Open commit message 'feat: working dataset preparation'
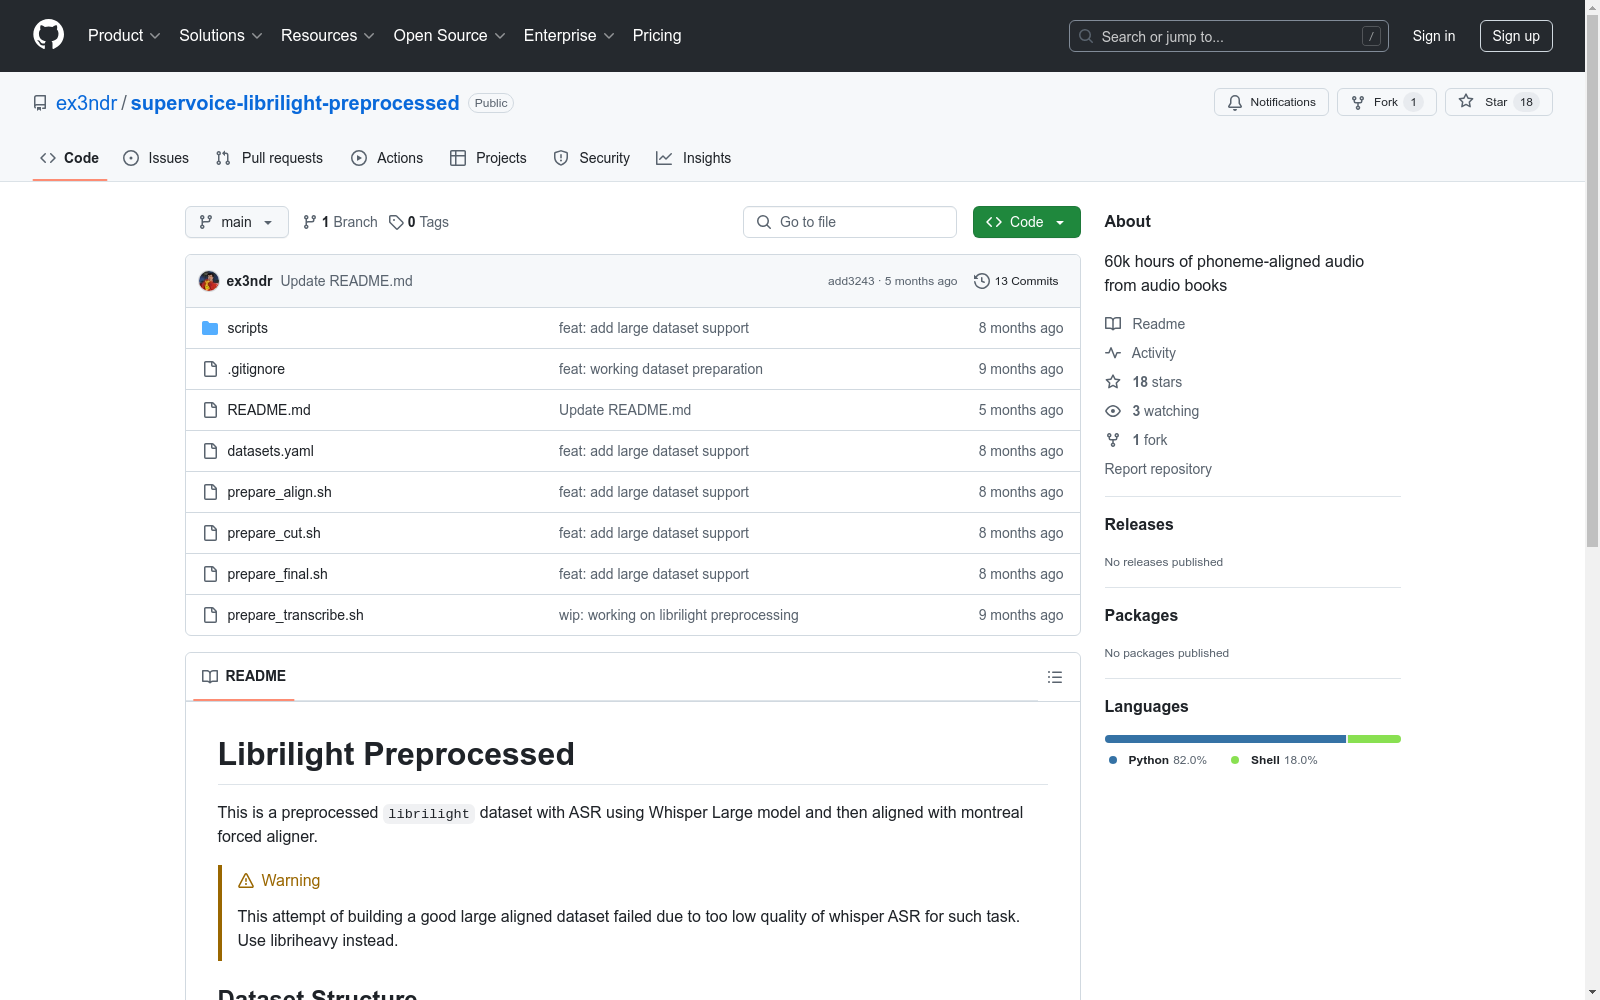Viewport: 1600px width, 1000px height. [x=661, y=369]
